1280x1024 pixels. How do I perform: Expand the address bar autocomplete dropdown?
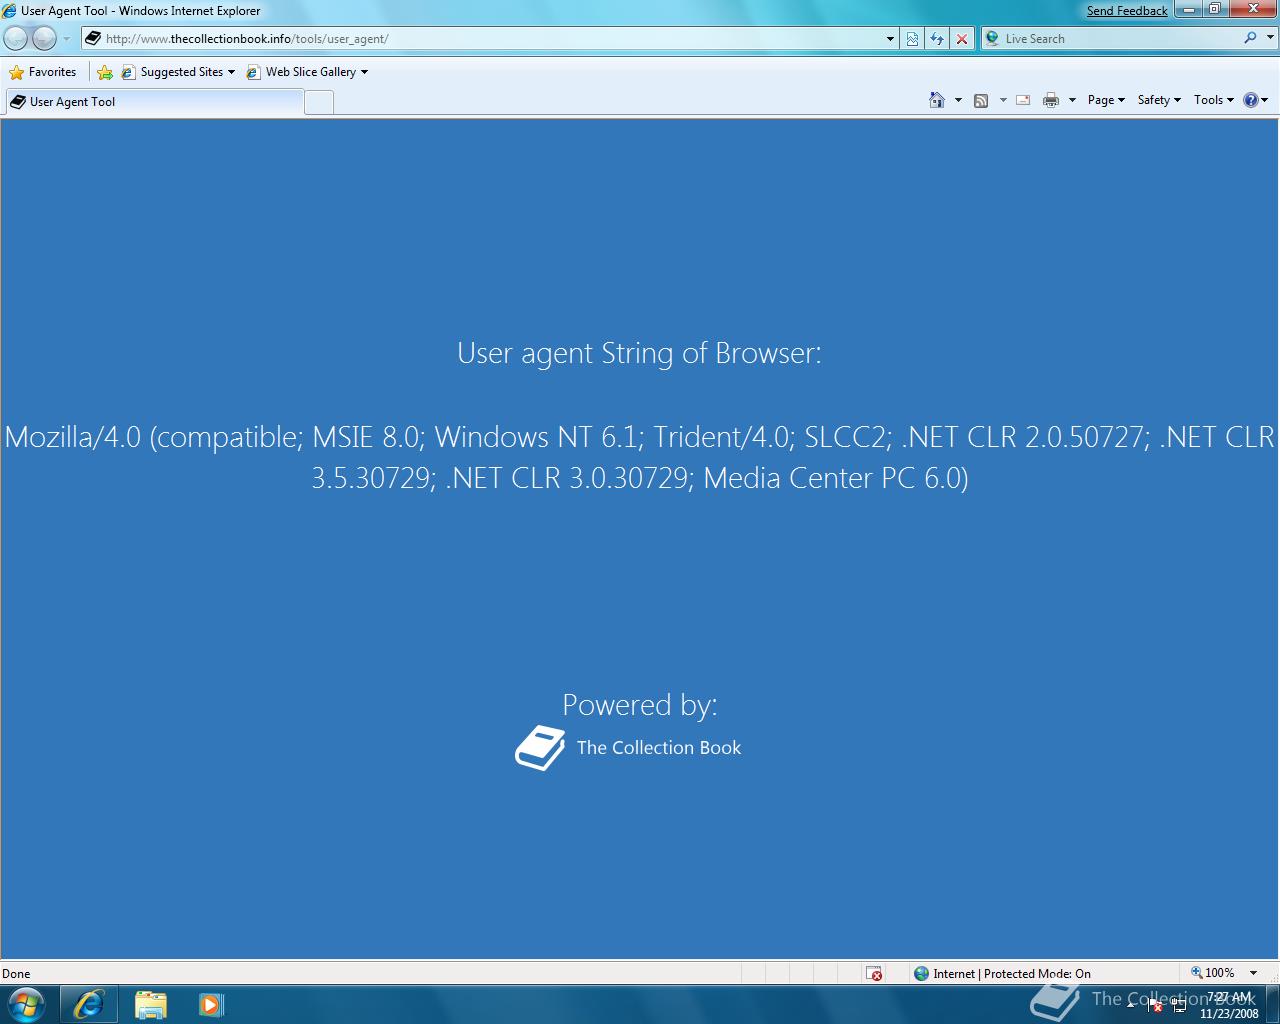coord(890,39)
